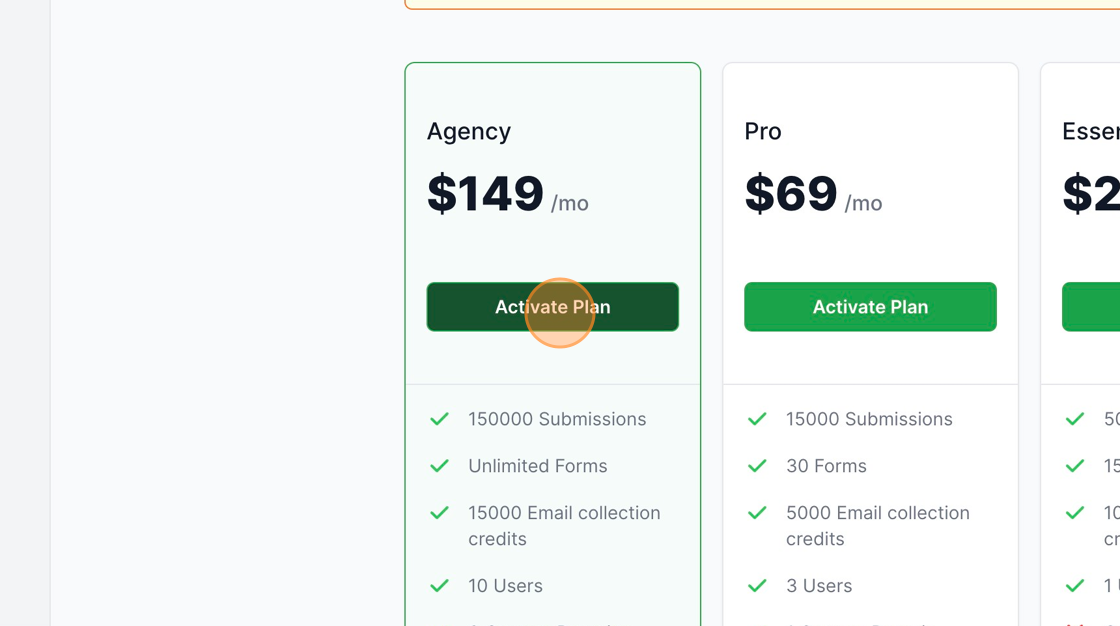Click the checkmark beside 1 User in Essential

1075,586
